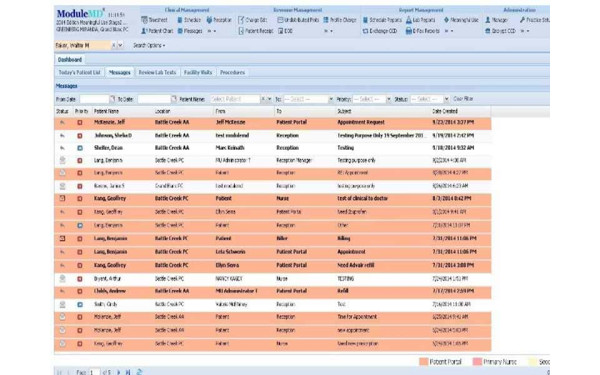
Task: Open the To Date calendar picker
Action: [x=174, y=99]
